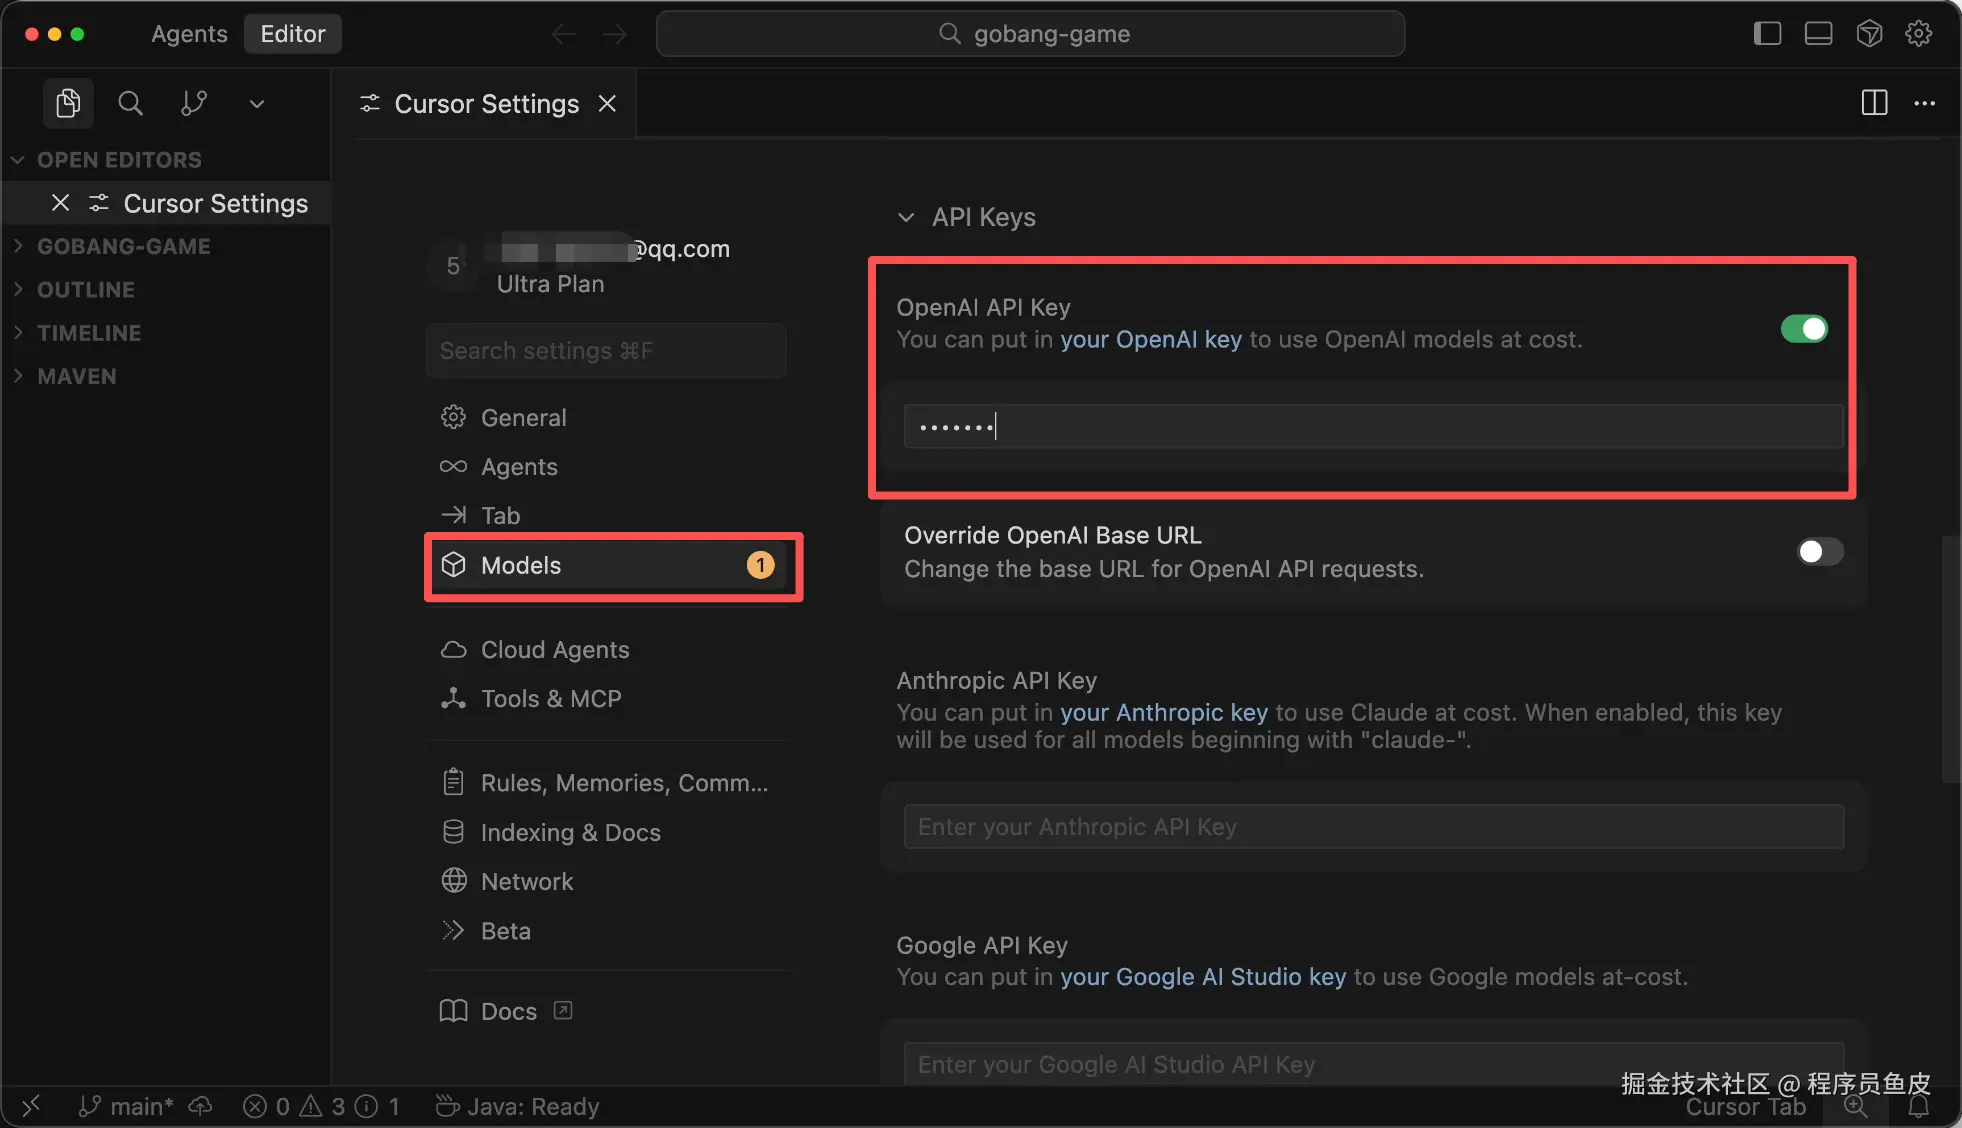Open the more actions ellipsis menu
This screenshot has height=1128, width=1962.
pos(1924,103)
